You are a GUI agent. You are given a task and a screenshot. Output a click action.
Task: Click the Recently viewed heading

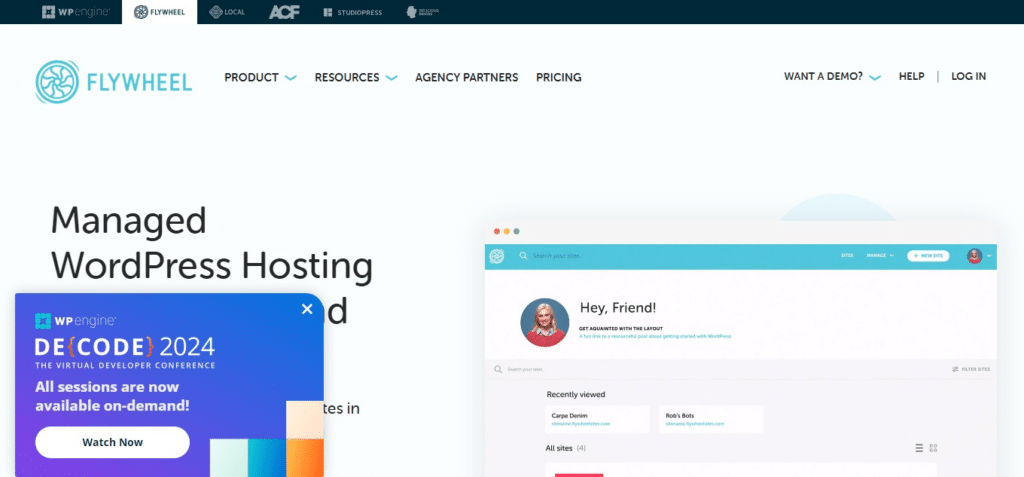tap(575, 395)
